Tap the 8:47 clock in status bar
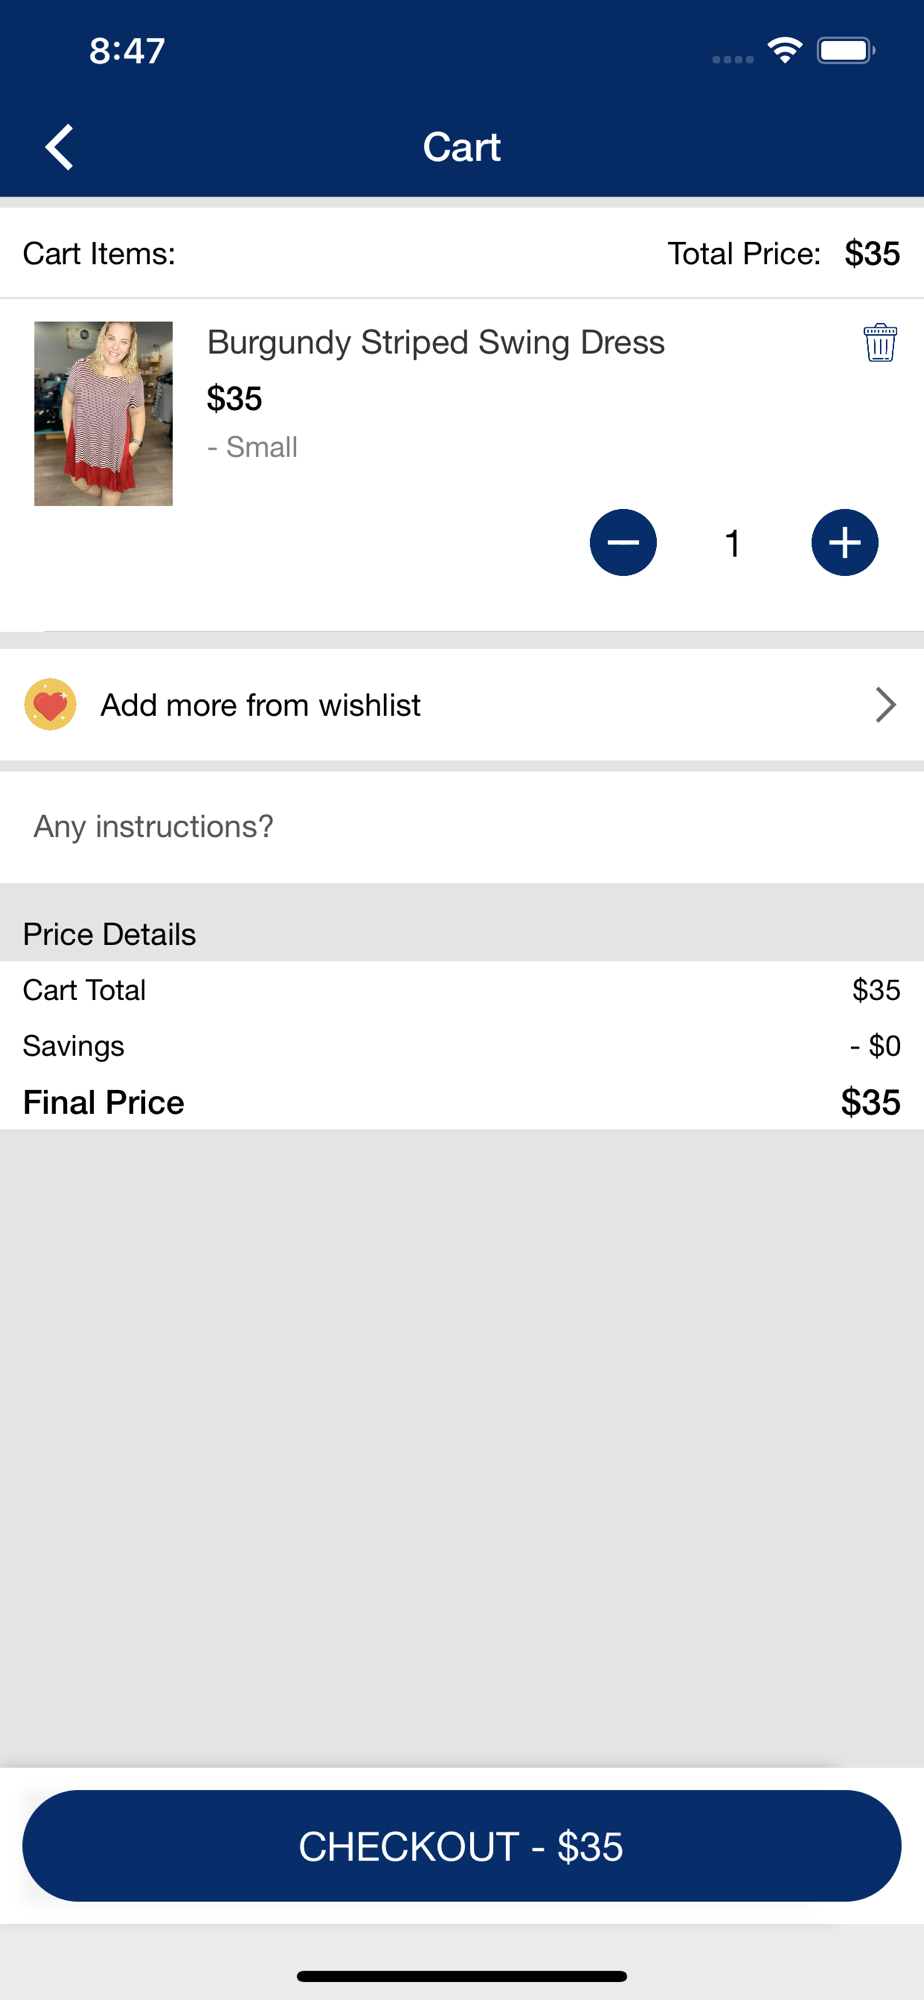Viewport: 924px width, 2000px height. tap(127, 51)
